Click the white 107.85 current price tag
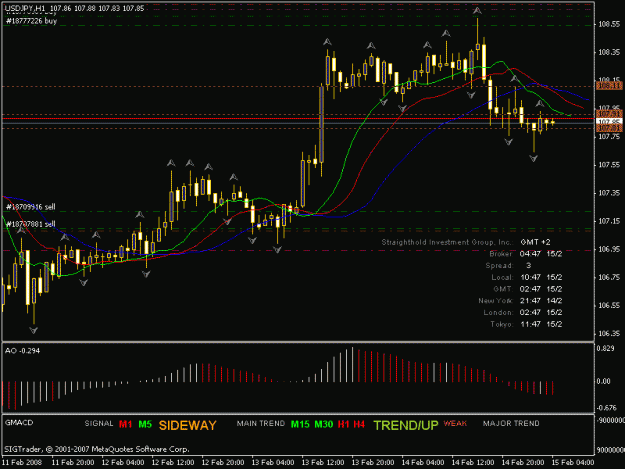Viewport: 625px width, 469px height. [x=609, y=121]
